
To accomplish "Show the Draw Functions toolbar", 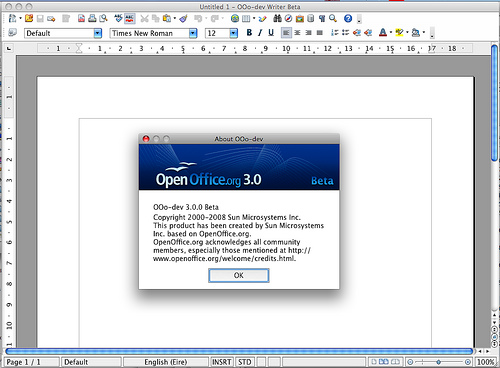I will point(263,19).
